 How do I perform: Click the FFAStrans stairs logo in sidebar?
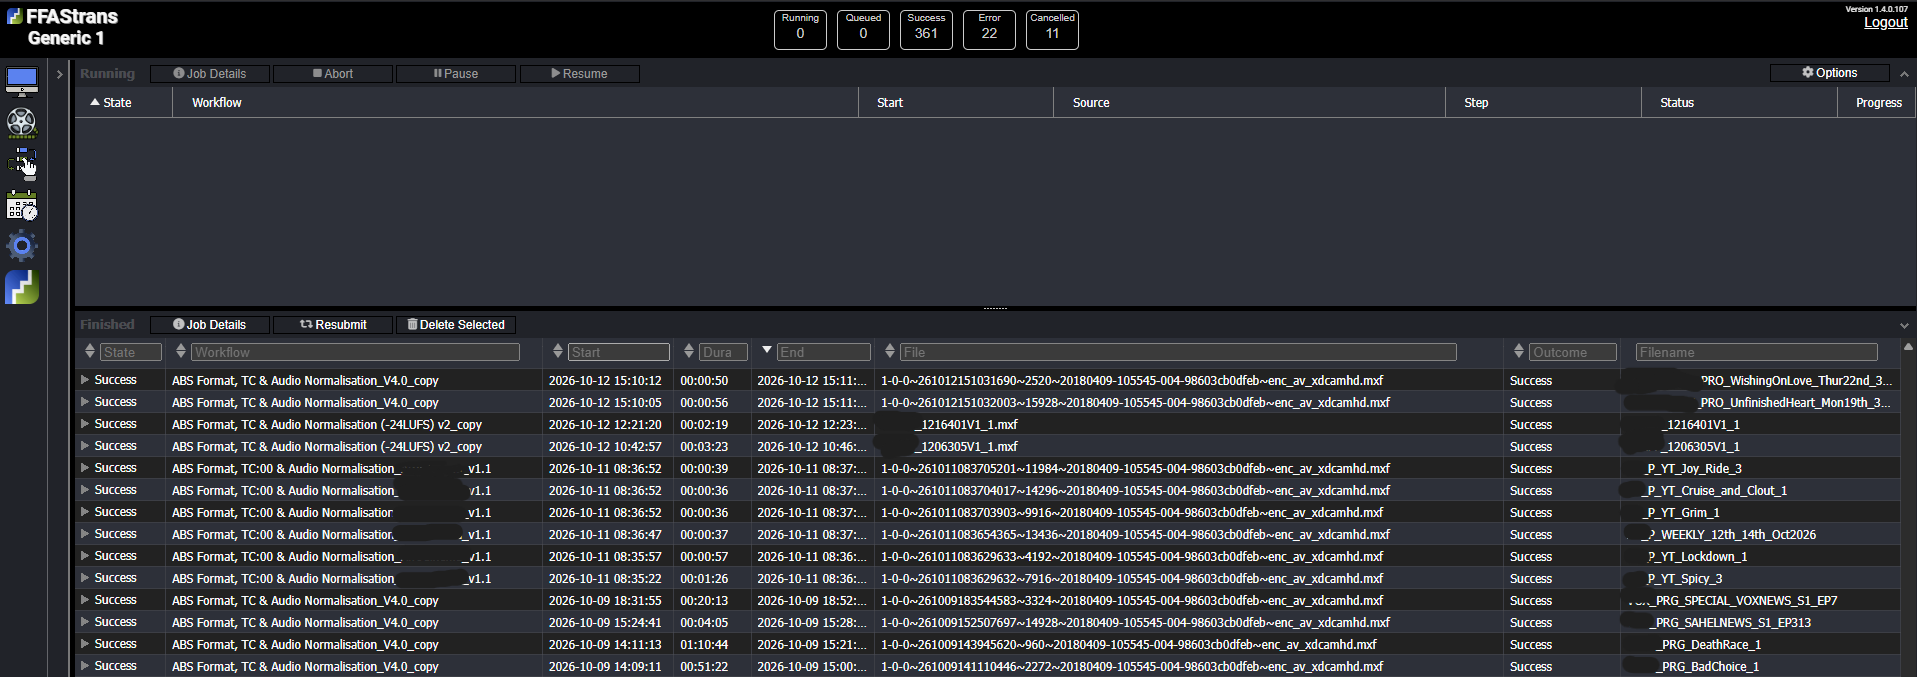point(22,287)
